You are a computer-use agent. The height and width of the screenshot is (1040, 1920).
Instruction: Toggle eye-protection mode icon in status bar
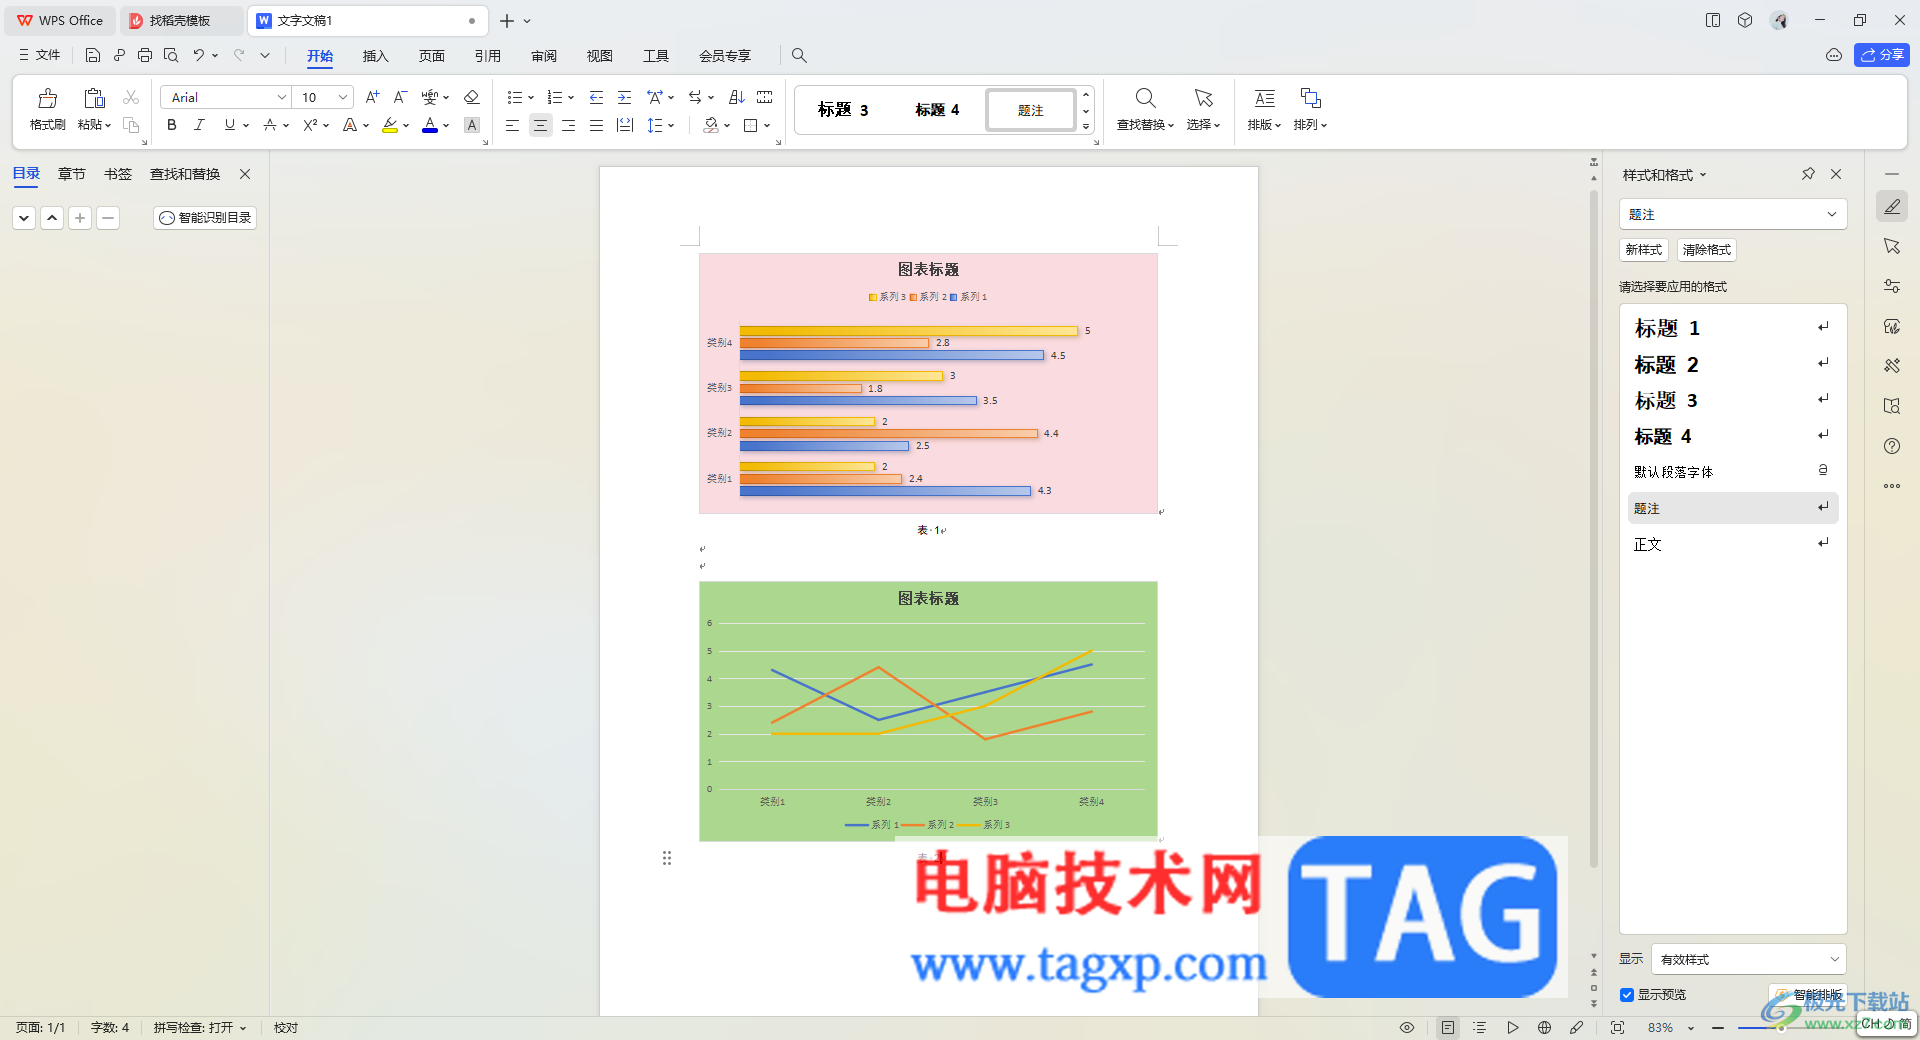[x=1407, y=1027]
